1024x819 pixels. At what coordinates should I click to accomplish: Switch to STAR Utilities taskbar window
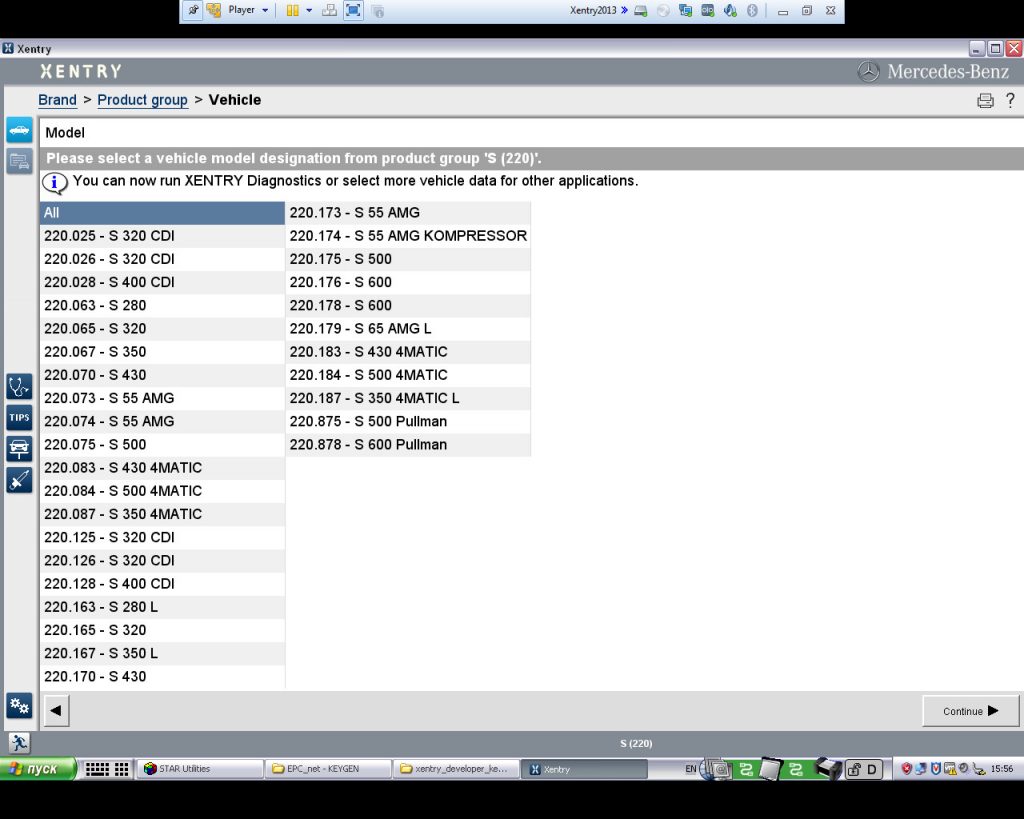200,769
